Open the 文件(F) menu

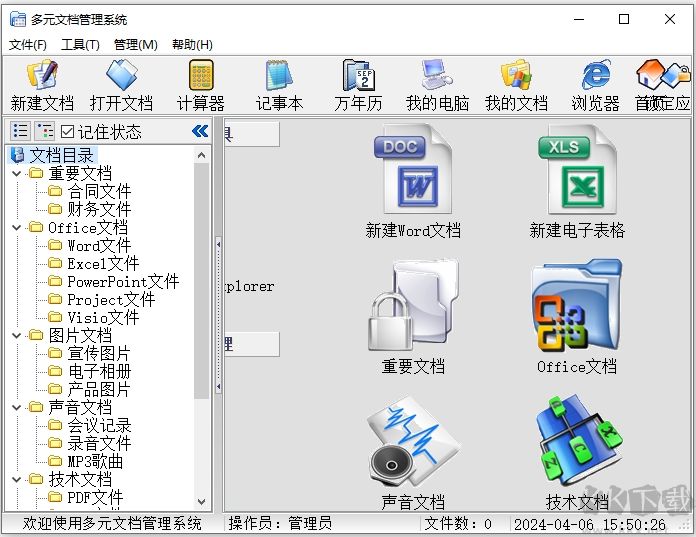click(x=28, y=44)
